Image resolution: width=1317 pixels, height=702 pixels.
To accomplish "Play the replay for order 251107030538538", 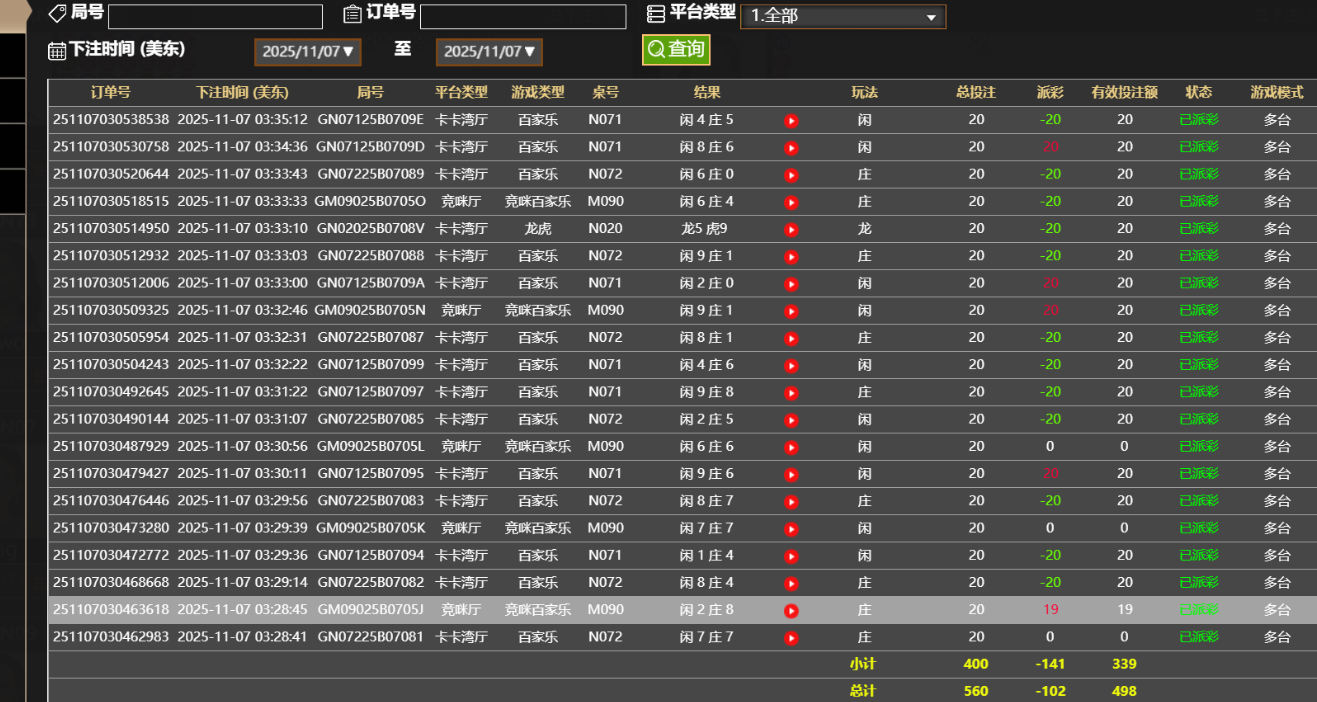I will (791, 119).
